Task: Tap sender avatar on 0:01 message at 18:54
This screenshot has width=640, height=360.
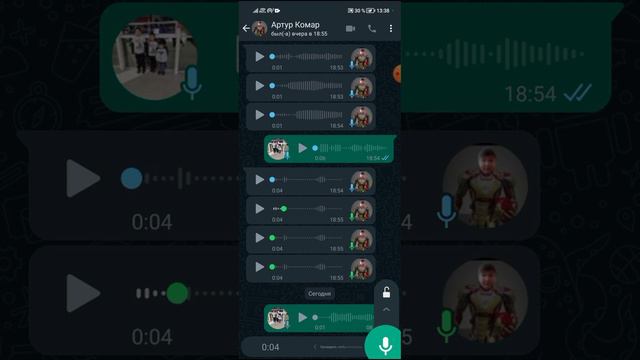Action: coord(362,117)
